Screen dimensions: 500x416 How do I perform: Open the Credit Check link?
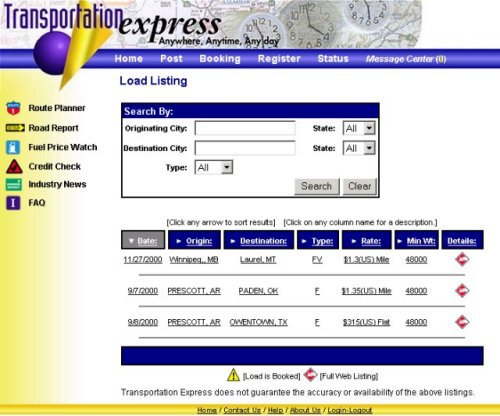[55, 166]
